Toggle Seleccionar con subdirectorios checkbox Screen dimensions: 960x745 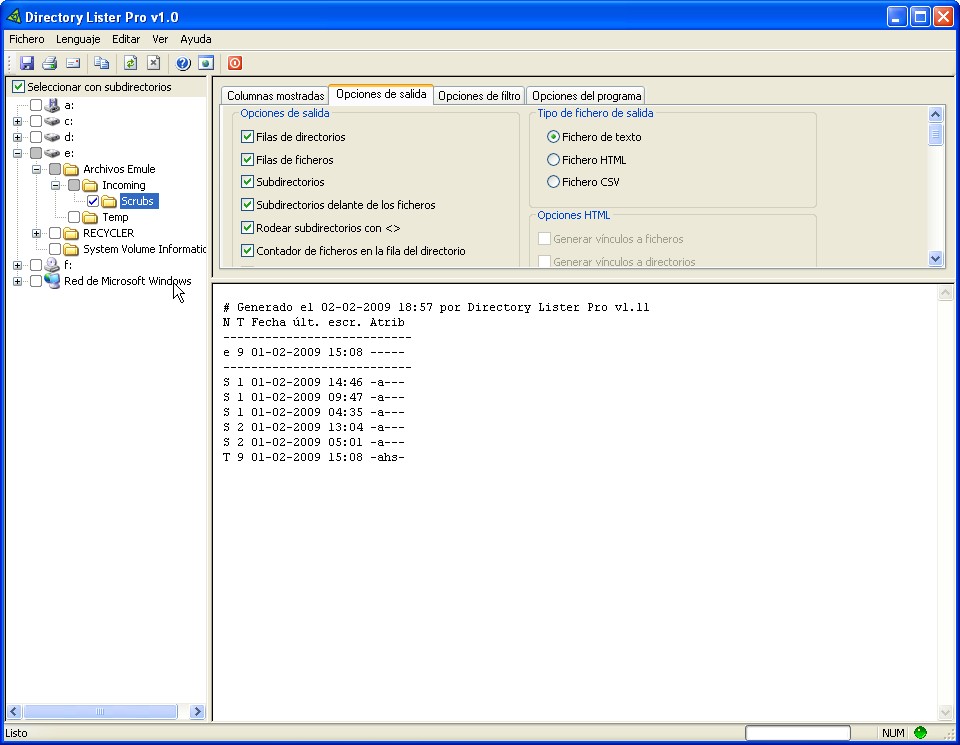[18, 87]
